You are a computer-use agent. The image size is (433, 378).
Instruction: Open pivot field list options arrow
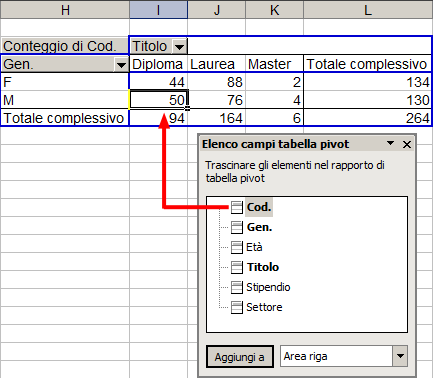[x=390, y=144]
